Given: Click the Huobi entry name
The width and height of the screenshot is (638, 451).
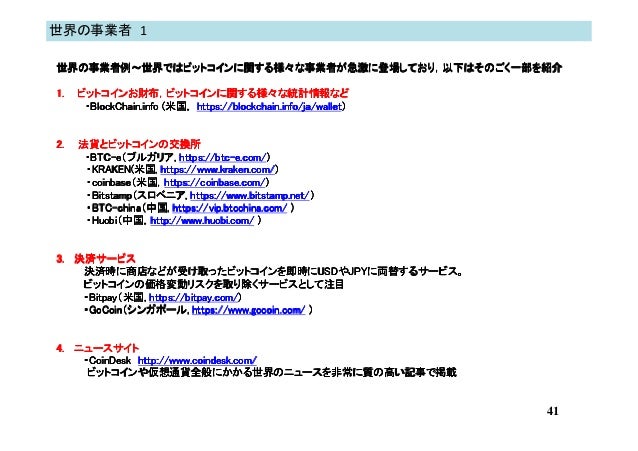Looking at the screenshot, I should pos(104,221).
